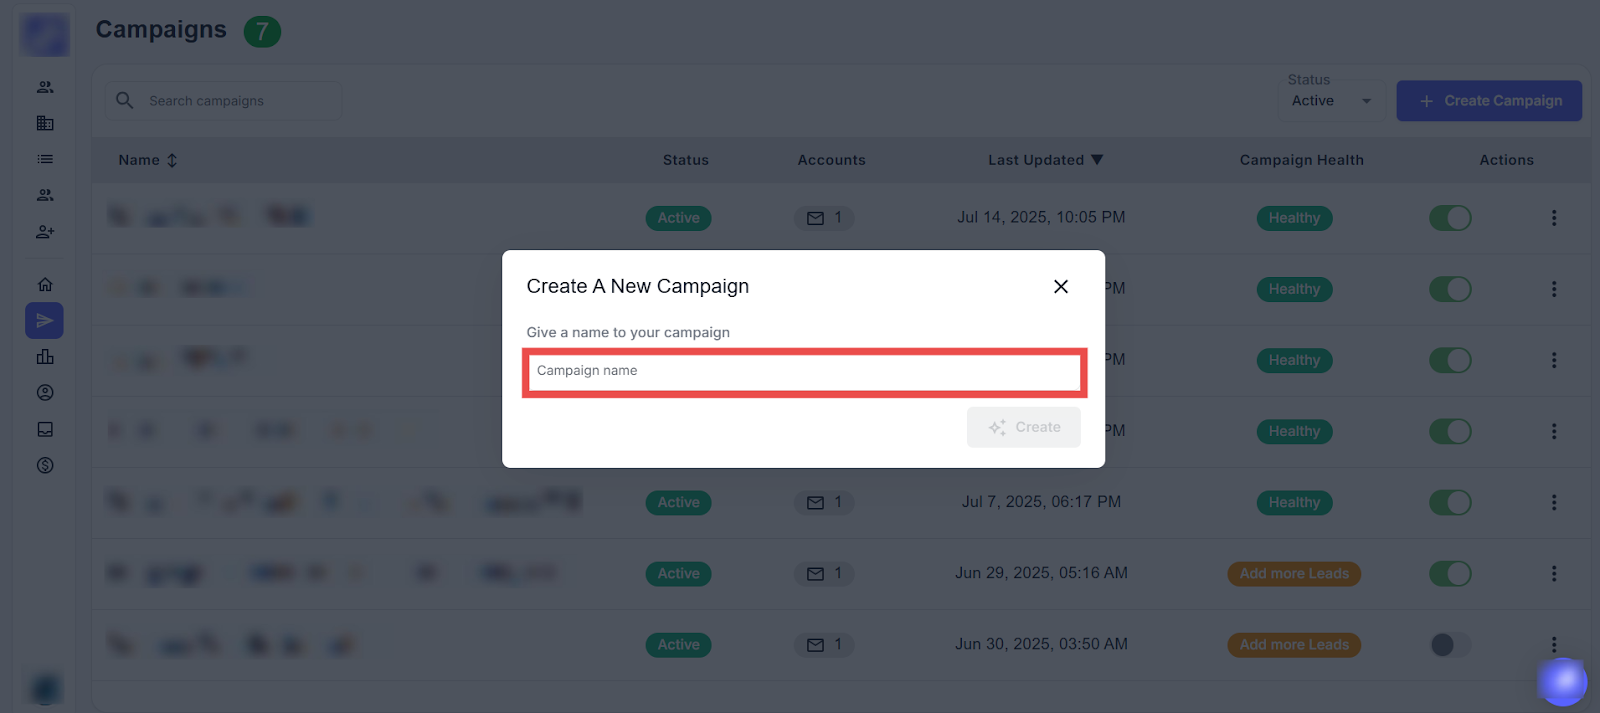This screenshot has height=713, width=1600.
Task: Open the dollar sign billing icon
Action: pos(45,465)
